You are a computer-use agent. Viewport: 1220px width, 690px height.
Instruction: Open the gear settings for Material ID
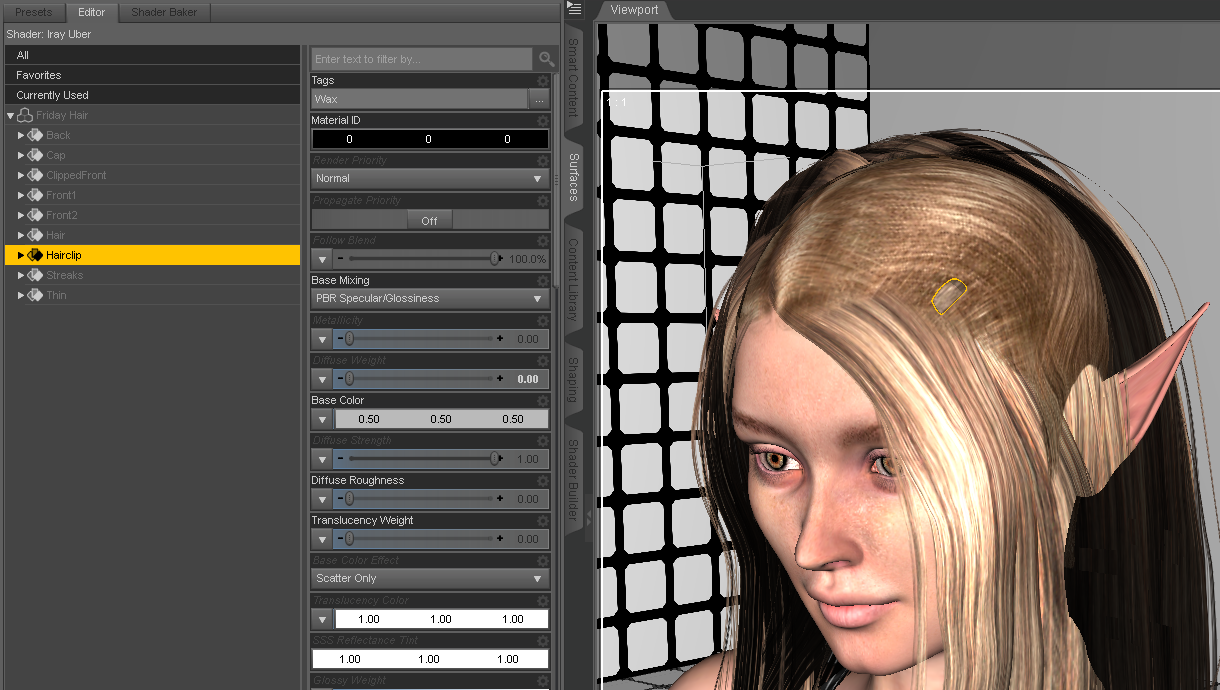543,120
